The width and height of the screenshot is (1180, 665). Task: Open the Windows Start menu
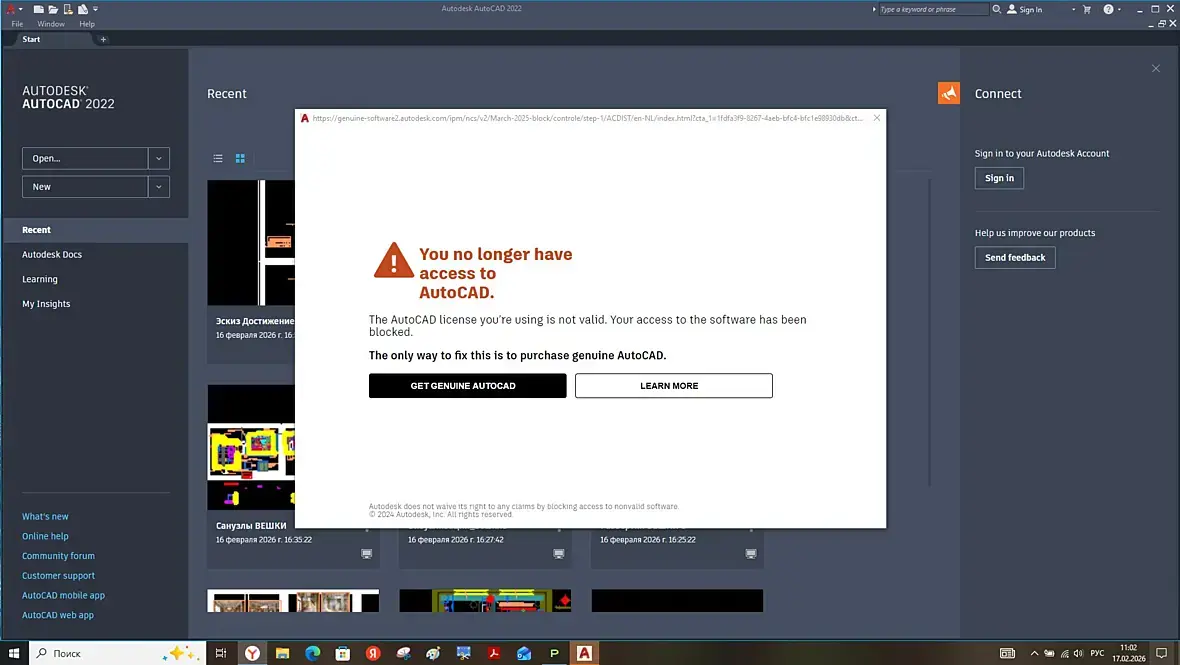[14, 653]
